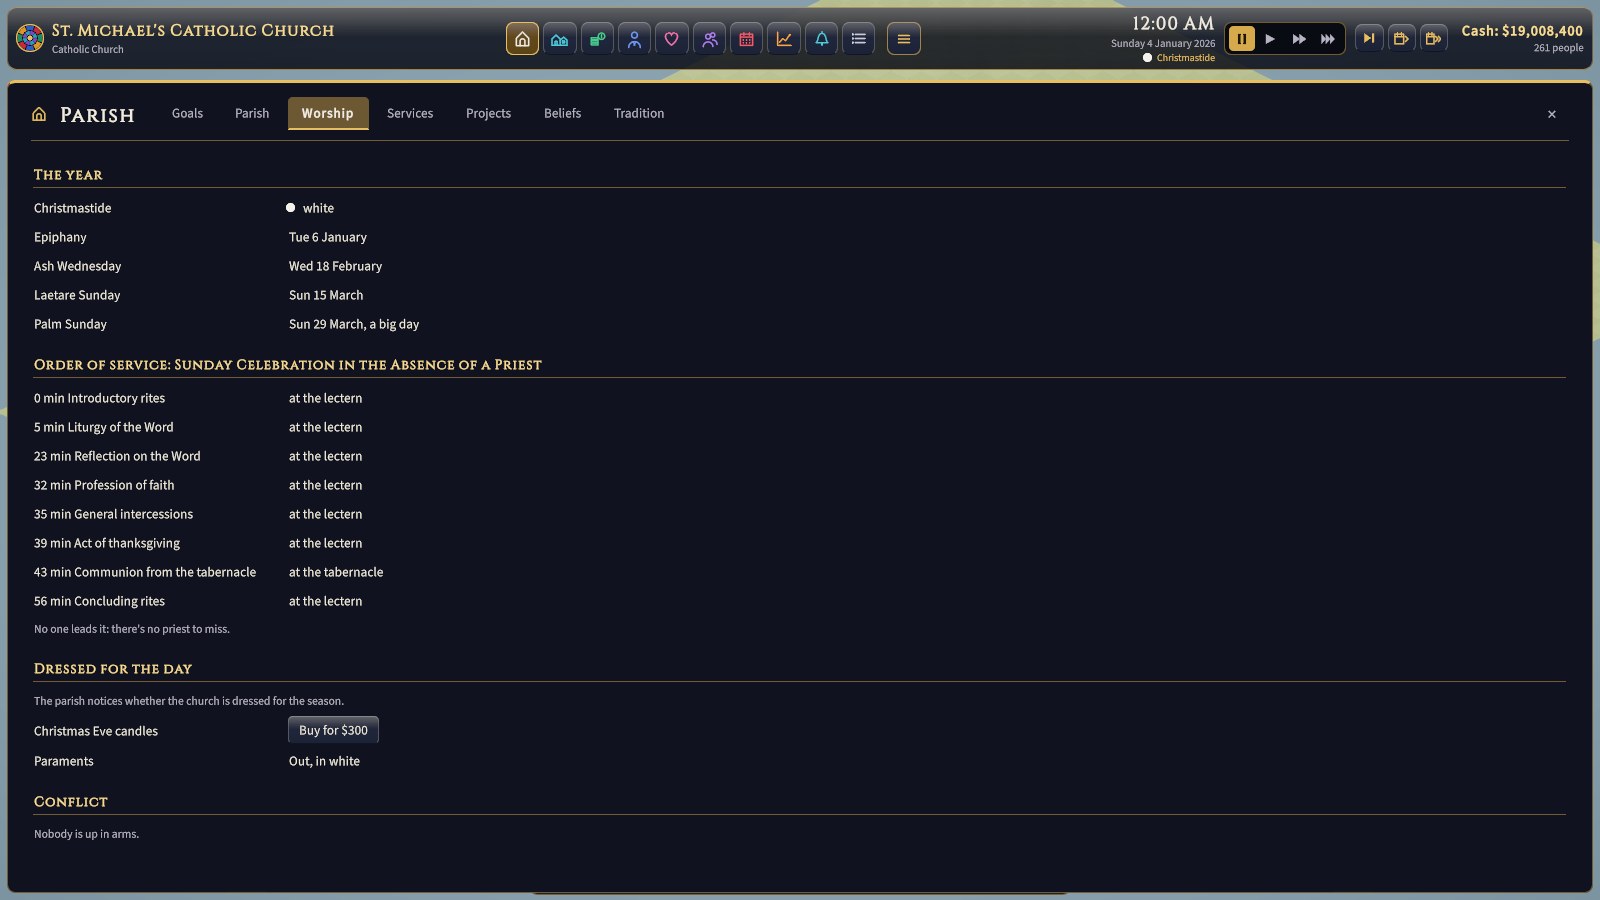The width and height of the screenshot is (1600, 900).
Task: Open the home parish icon in toolbar
Action: (x=522, y=39)
